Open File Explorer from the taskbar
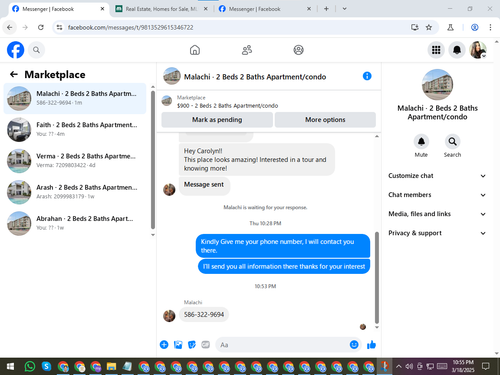Image resolution: width=500 pixels, height=375 pixels. (111, 367)
